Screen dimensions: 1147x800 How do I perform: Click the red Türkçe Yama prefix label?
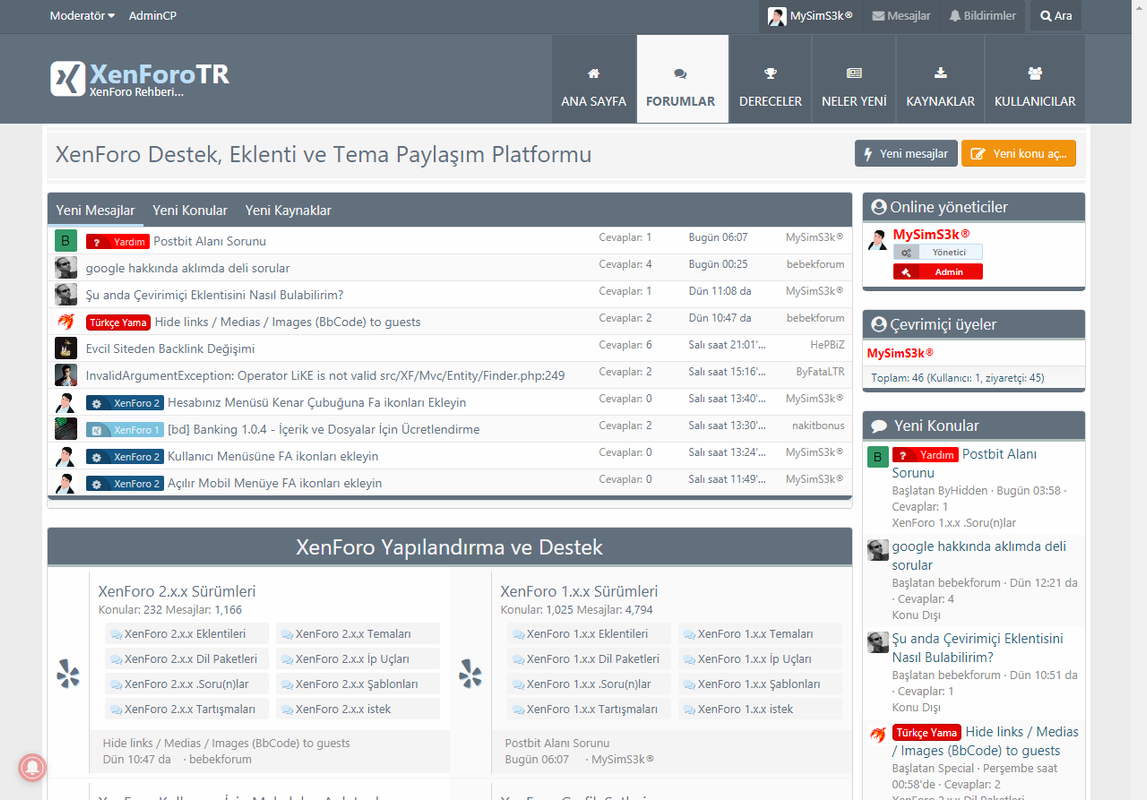point(118,322)
